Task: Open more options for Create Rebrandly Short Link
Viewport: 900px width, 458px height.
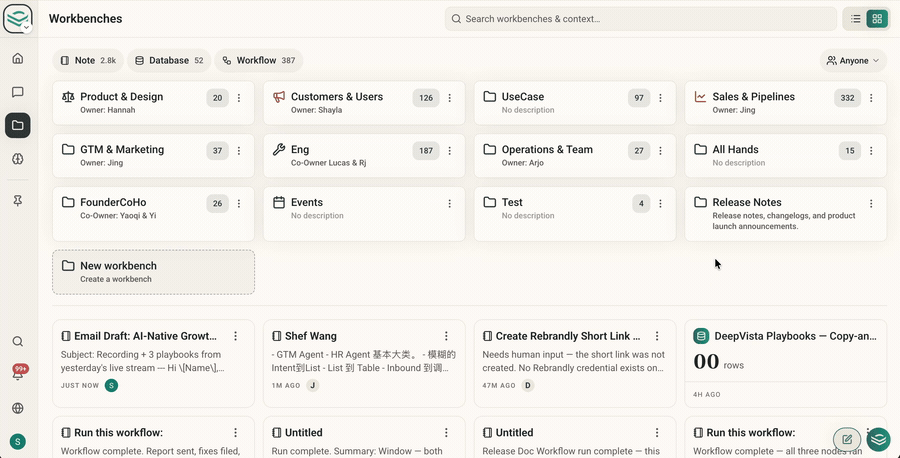Action: tap(657, 336)
